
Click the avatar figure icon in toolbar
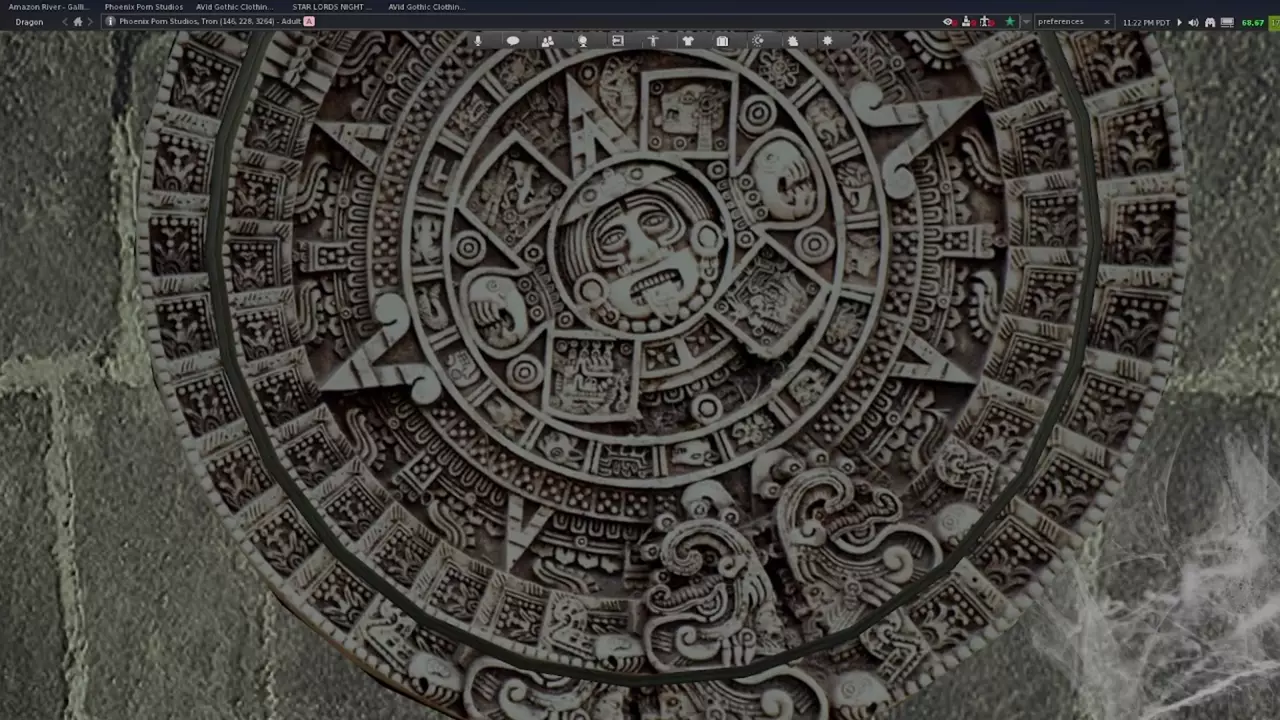[x=653, y=41]
